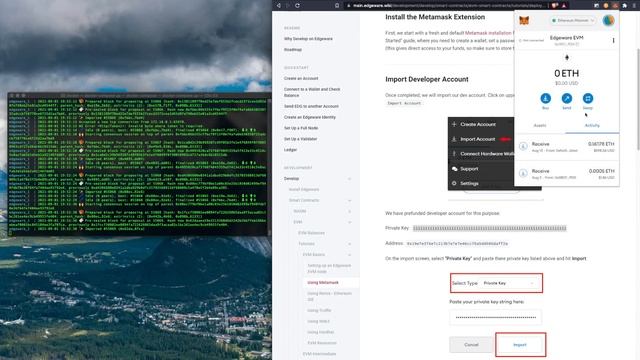Click the private key code block
Image resolution: width=640 pixels, height=360 pixels.
489,228
